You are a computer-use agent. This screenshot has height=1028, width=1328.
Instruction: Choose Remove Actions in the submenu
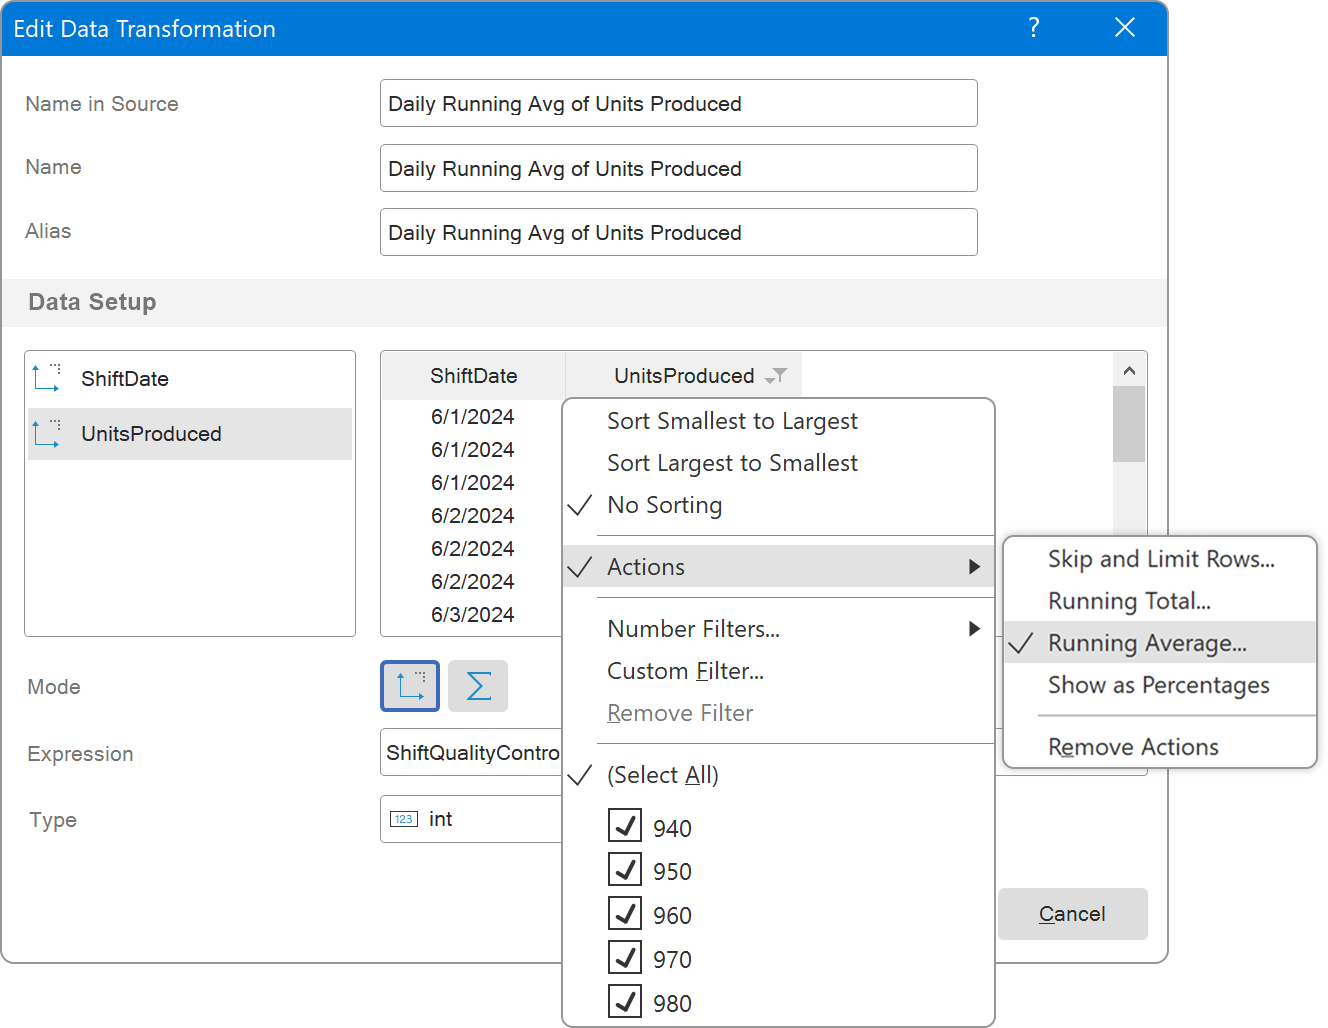[x=1133, y=747]
